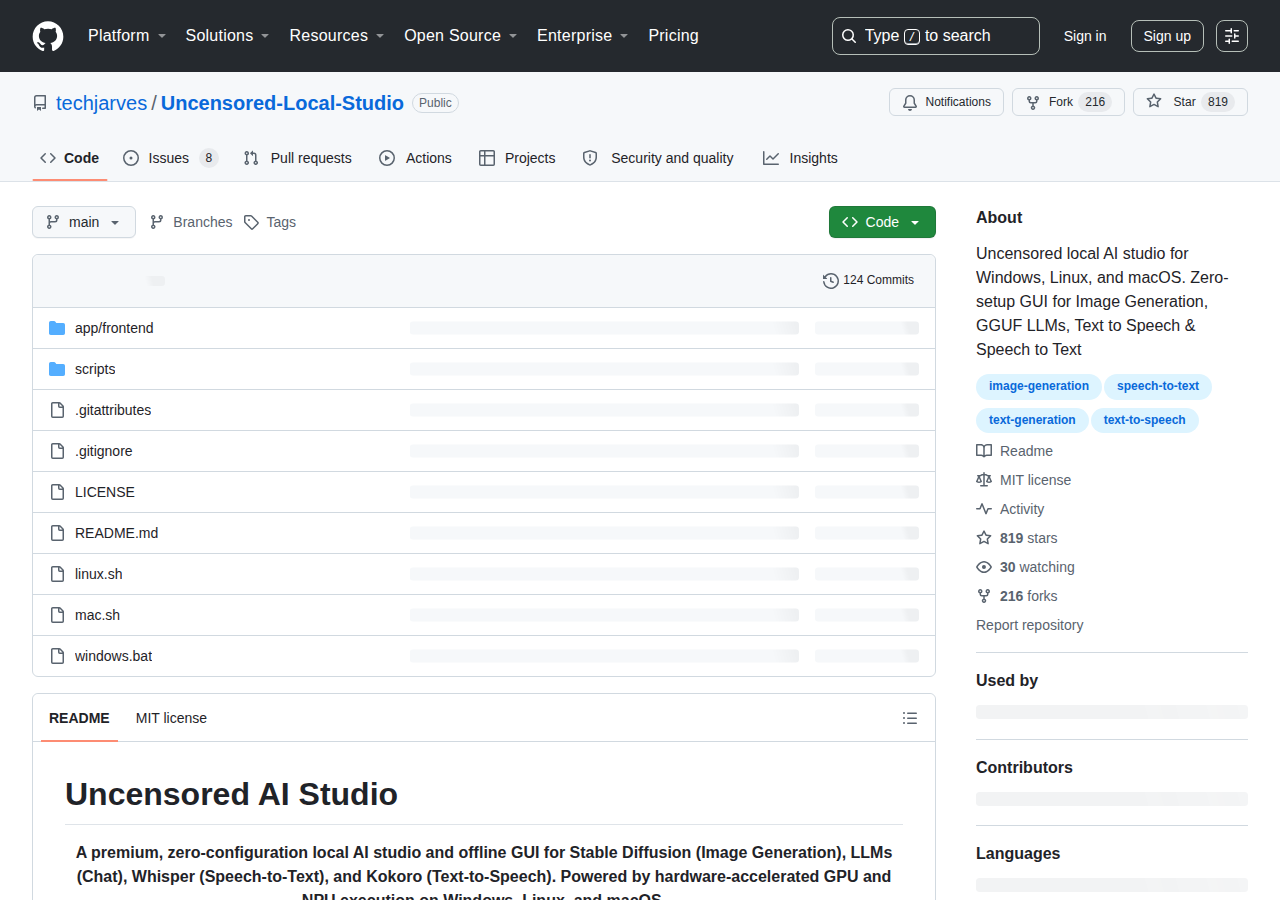Expand the Enterprise menu
The image size is (1280, 900).
(x=582, y=36)
